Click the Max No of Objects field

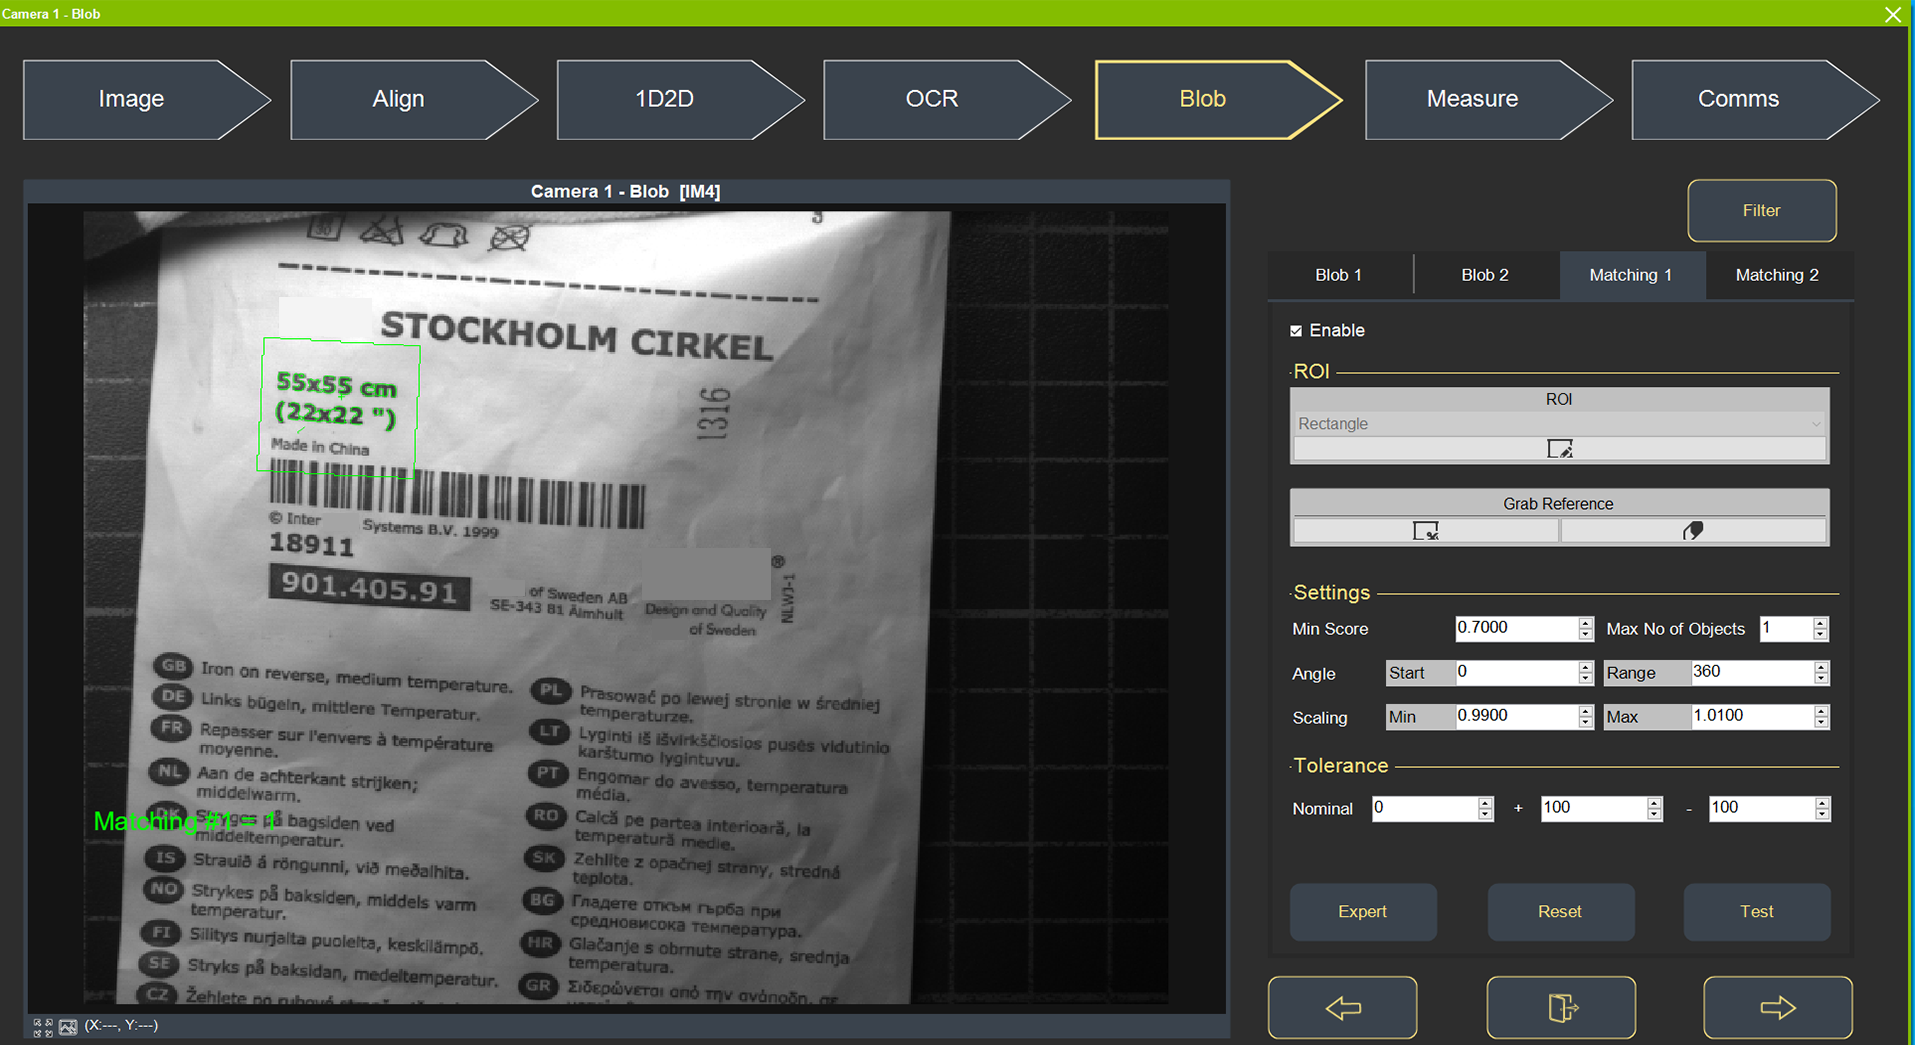1786,628
